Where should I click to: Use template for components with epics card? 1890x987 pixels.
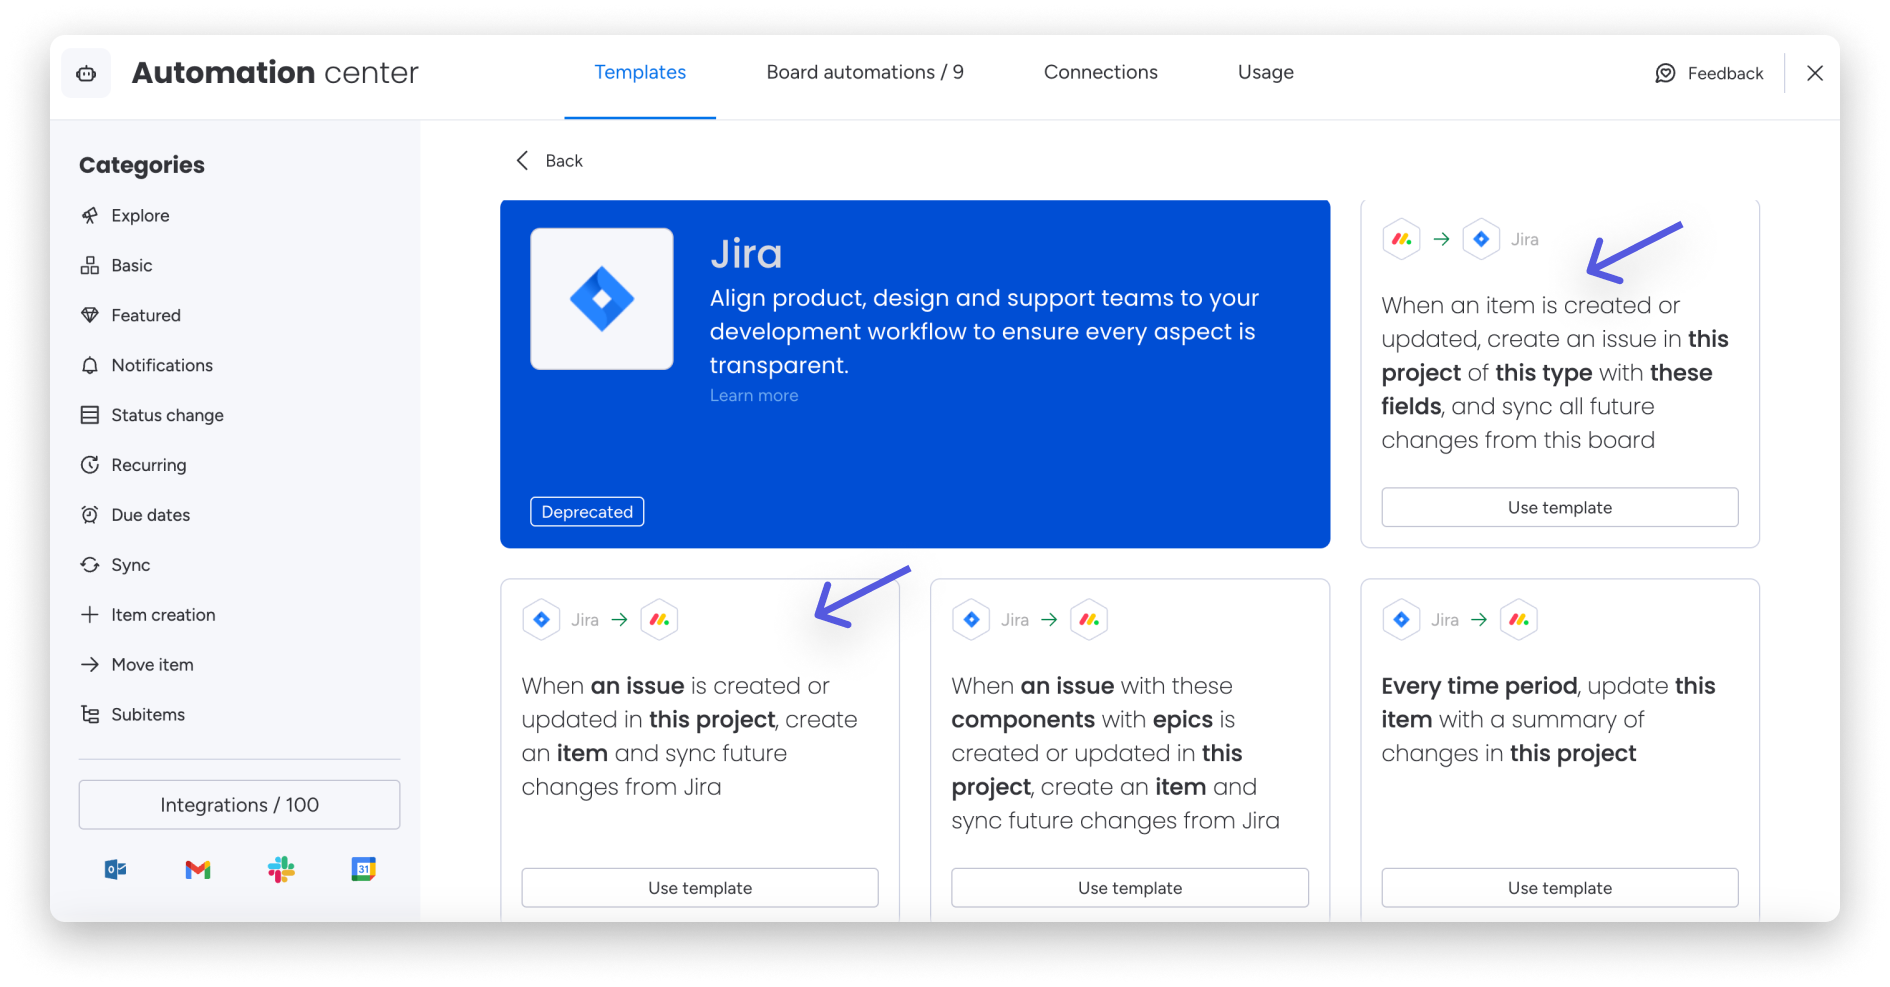[x=1130, y=888]
